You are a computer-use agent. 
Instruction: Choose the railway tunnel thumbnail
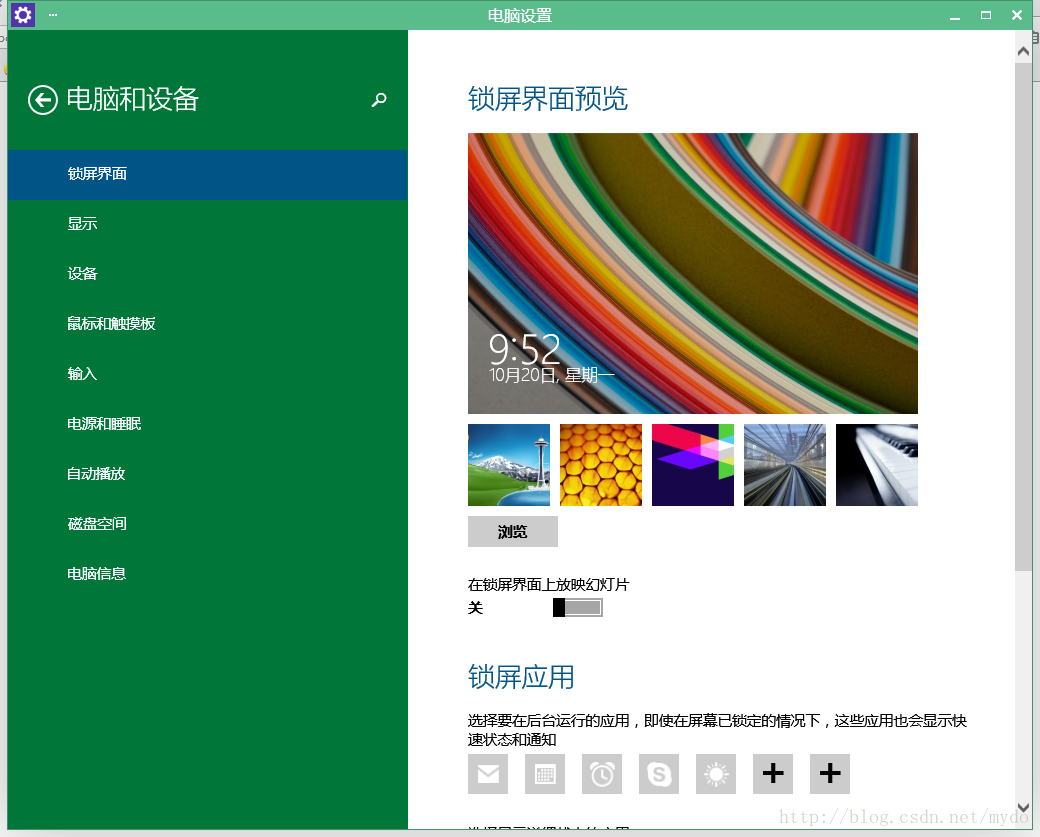coord(785,465)
